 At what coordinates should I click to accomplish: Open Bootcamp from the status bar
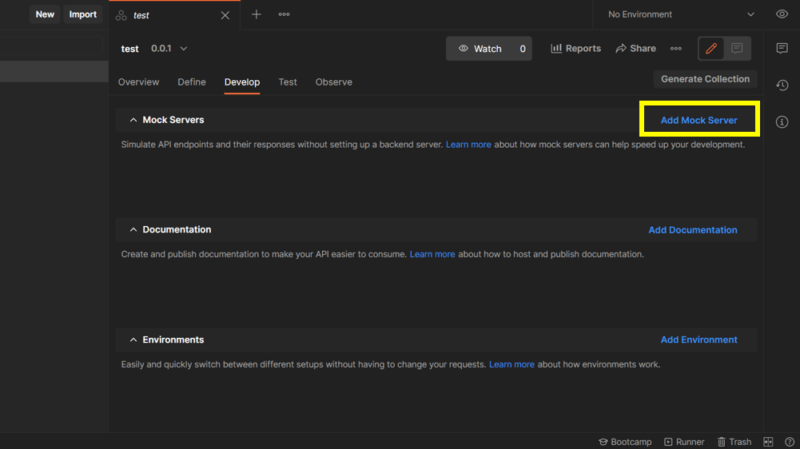pyautogui.click(x=625, y=442)
